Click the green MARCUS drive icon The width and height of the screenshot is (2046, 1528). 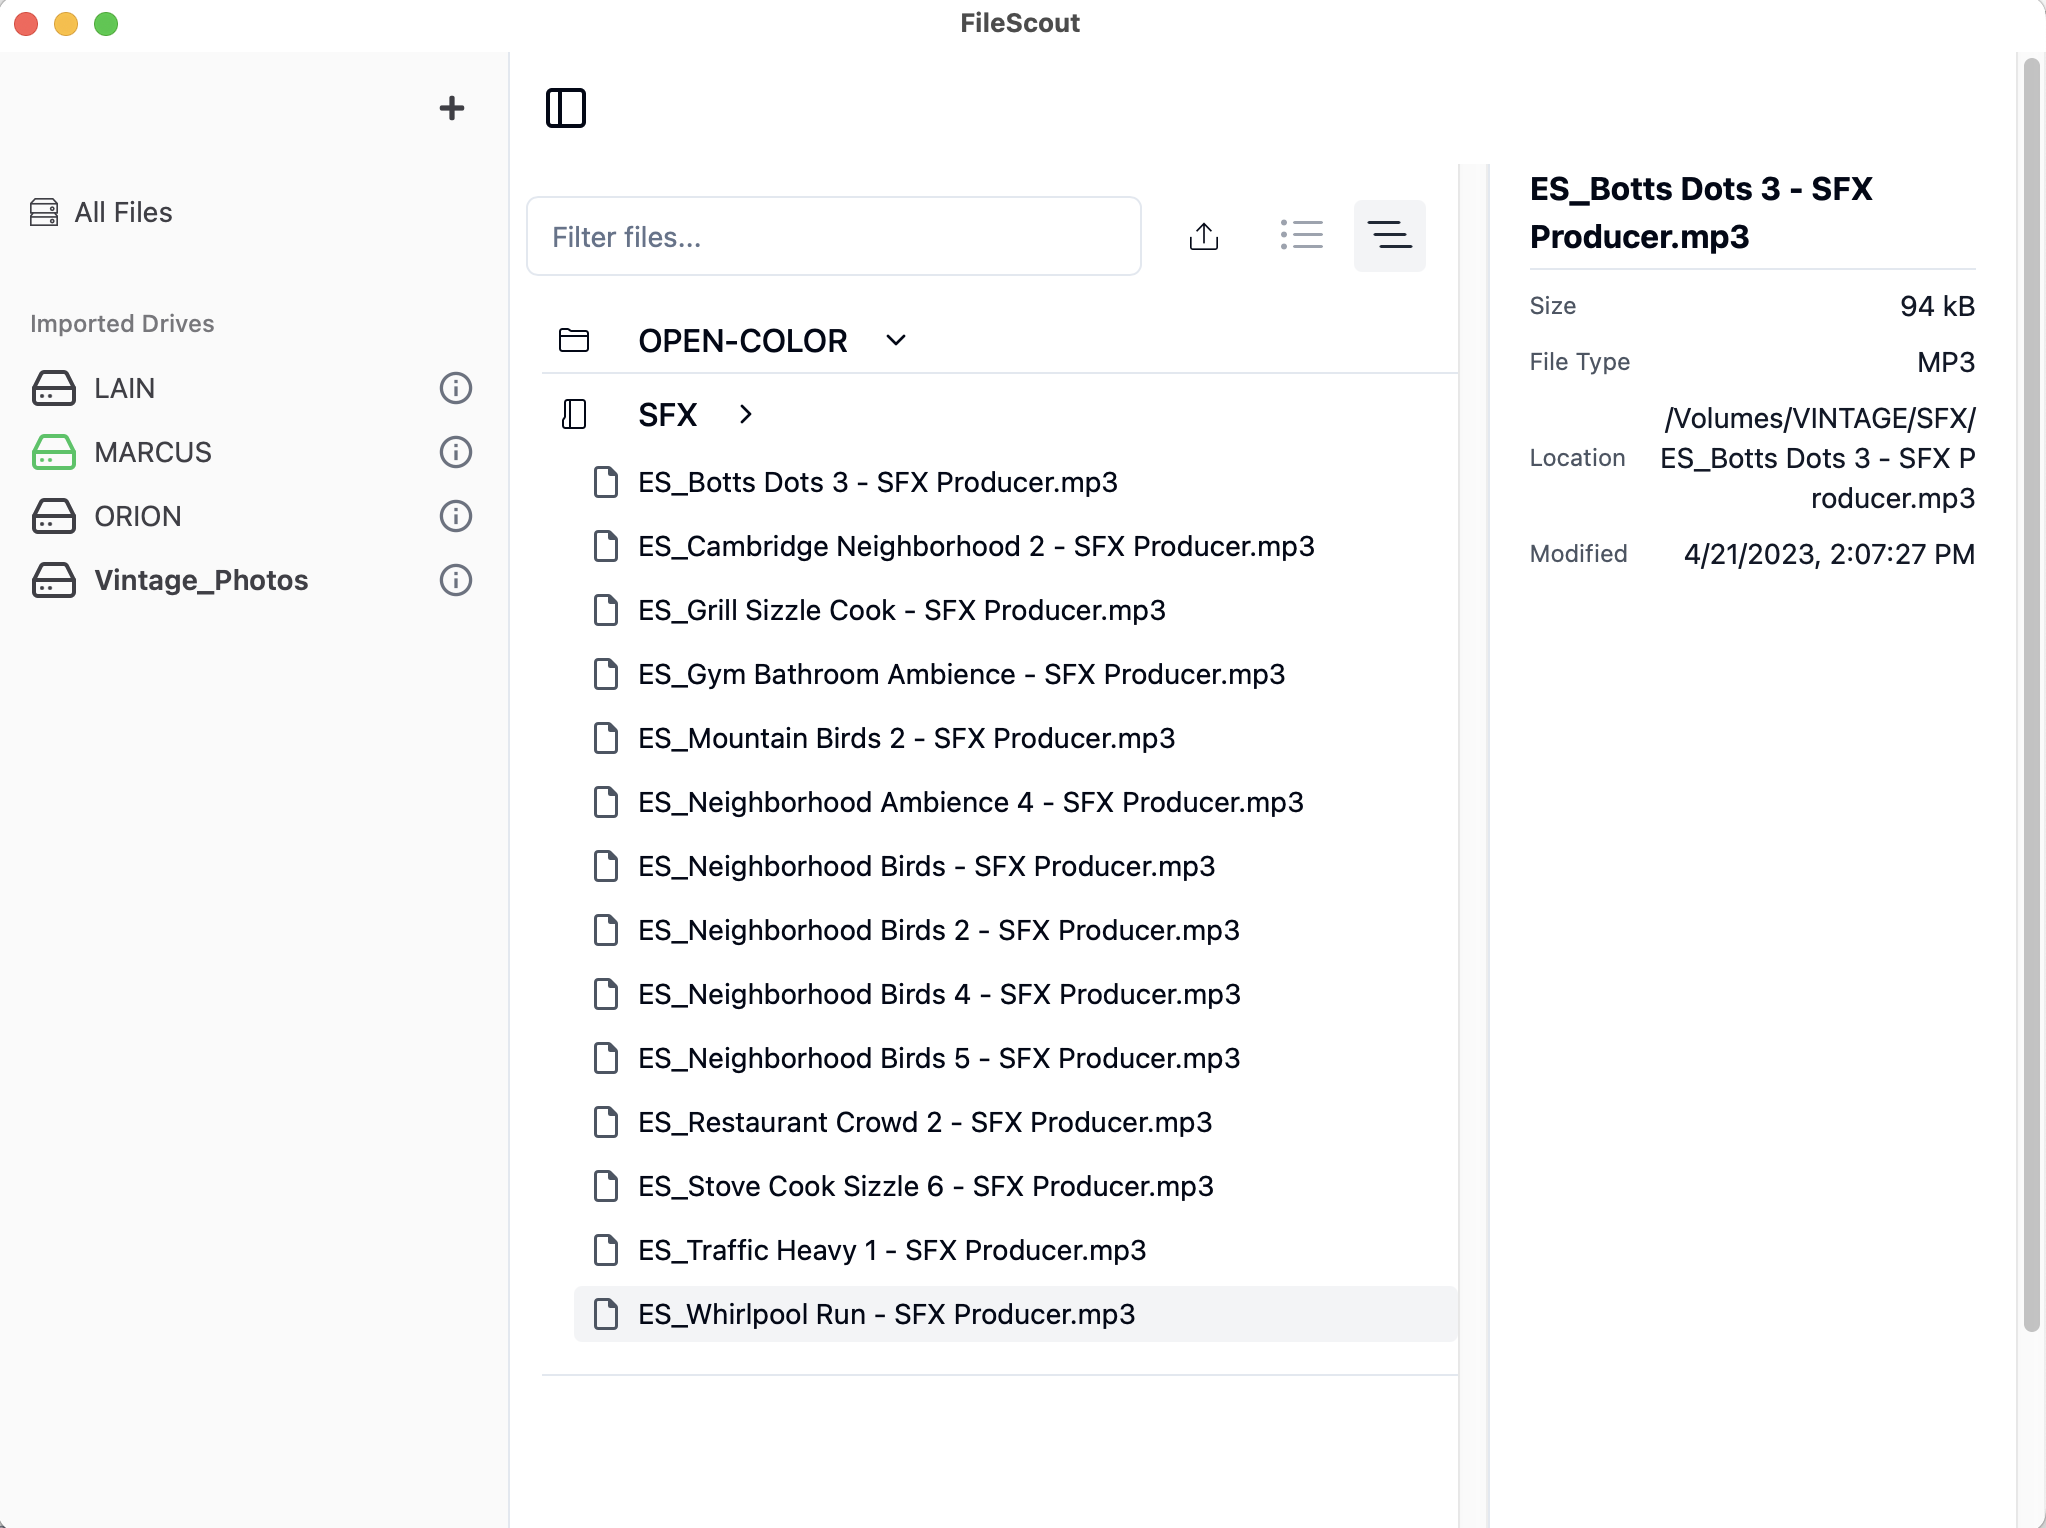tap(55, 452)
